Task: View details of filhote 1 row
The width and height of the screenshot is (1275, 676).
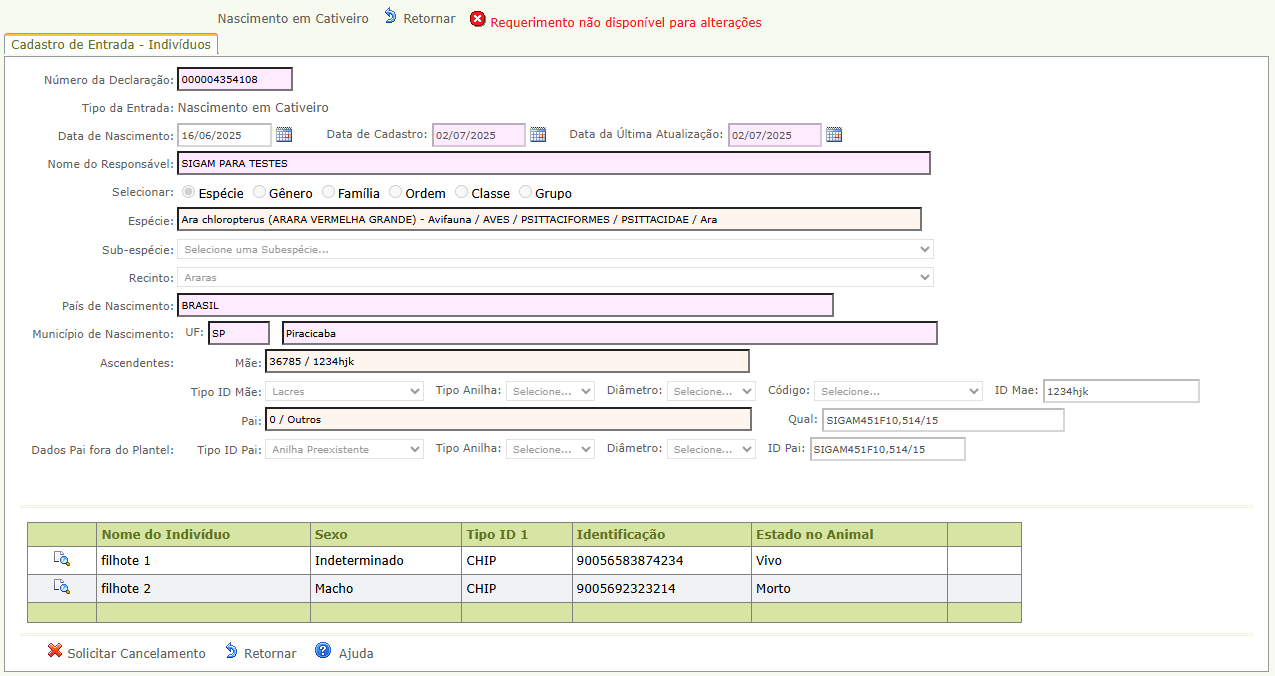Action: 62,560
